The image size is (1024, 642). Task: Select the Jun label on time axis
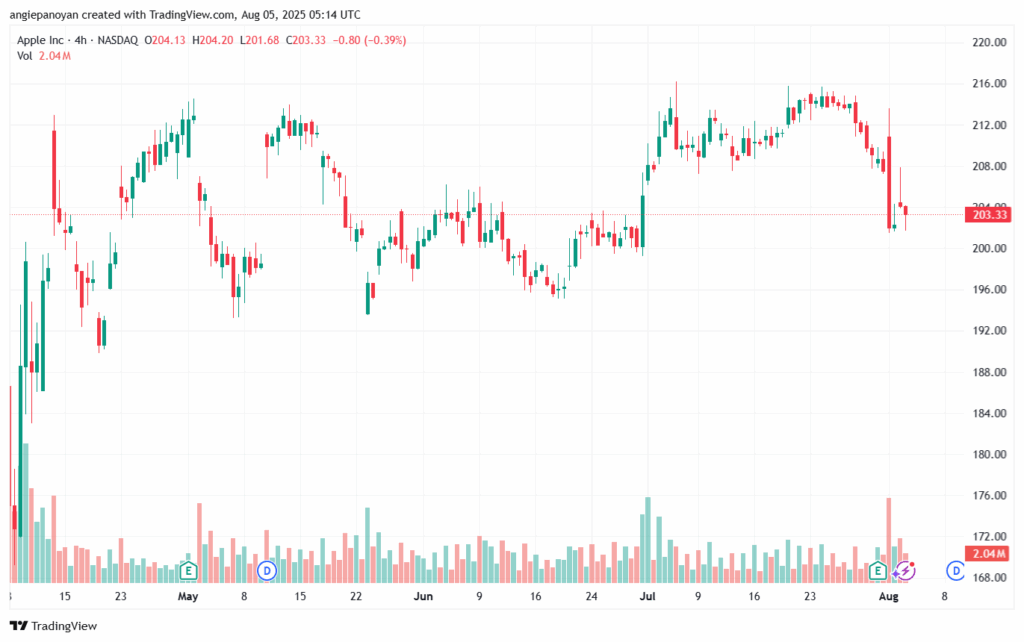(423, 596)
